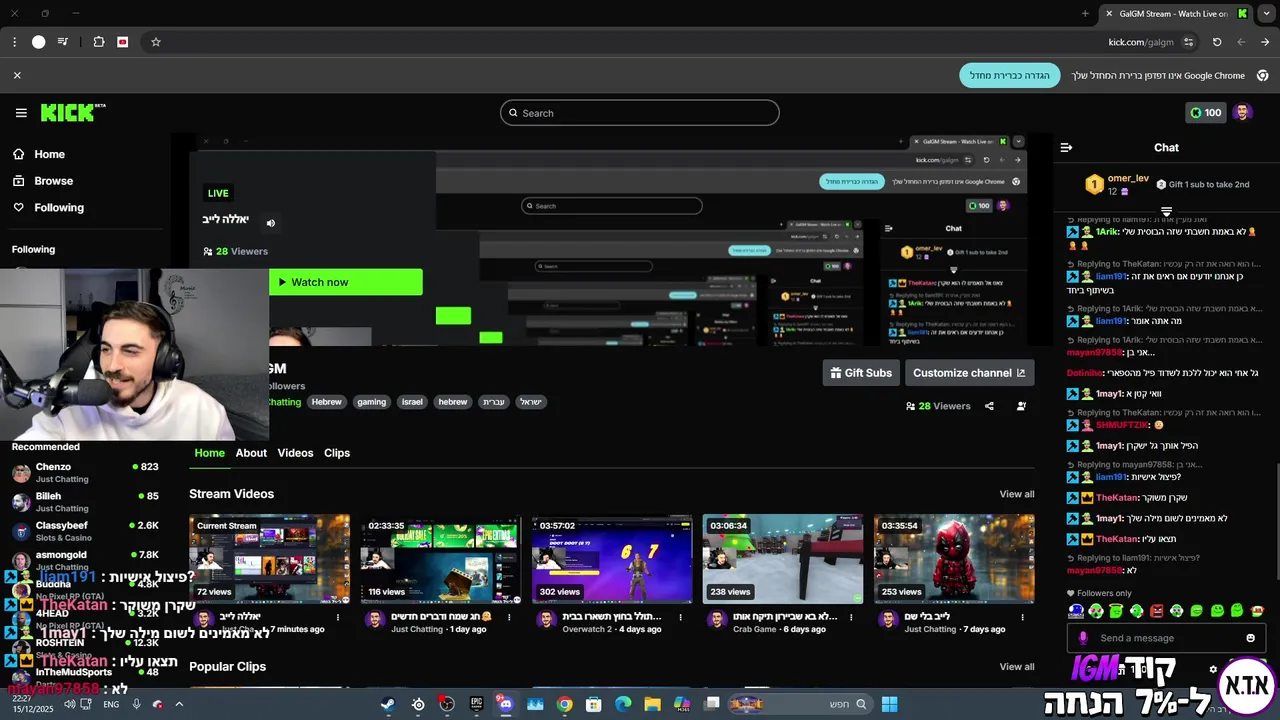Viewport: 1280px width, 720px height.
Task: Click the blue headphones emote
Action: coord(1076,611)
